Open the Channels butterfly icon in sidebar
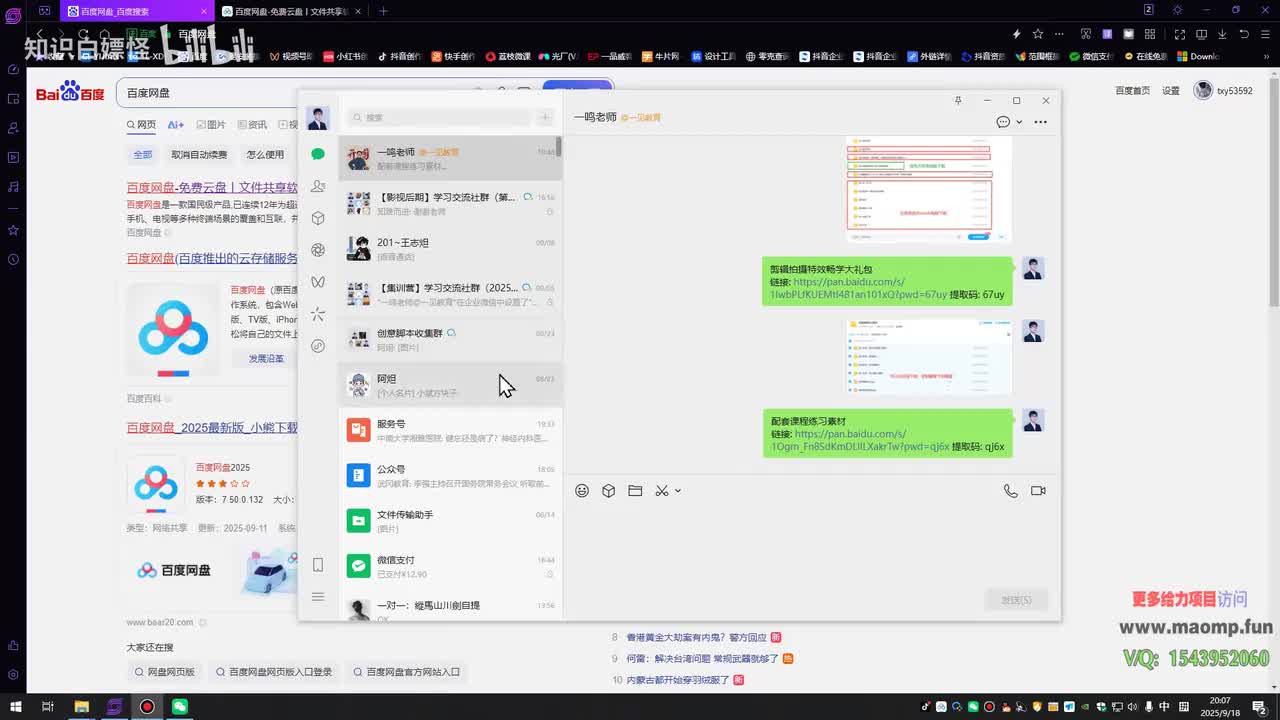The height and width of the screenshot is (720, 1280). pyautogui.click(x=318, y=282)
